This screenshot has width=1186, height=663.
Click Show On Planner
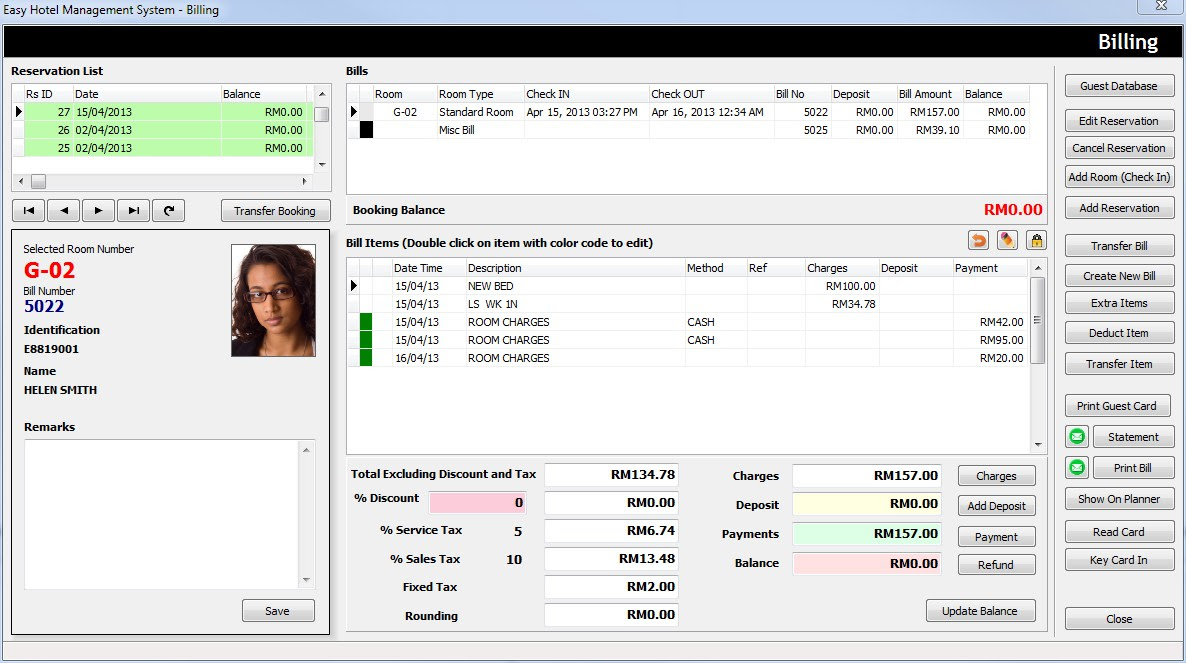point(1119,499)
